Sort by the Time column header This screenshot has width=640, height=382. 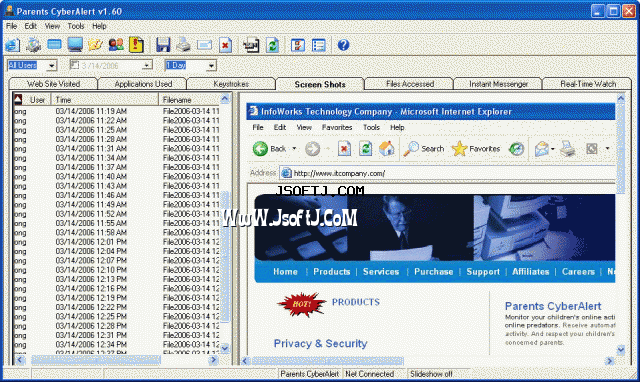pos(104,100)
